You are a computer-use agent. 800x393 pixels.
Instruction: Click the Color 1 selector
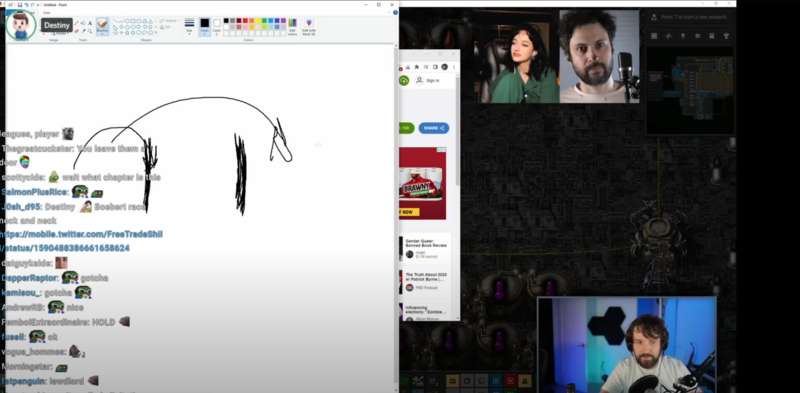205,27
